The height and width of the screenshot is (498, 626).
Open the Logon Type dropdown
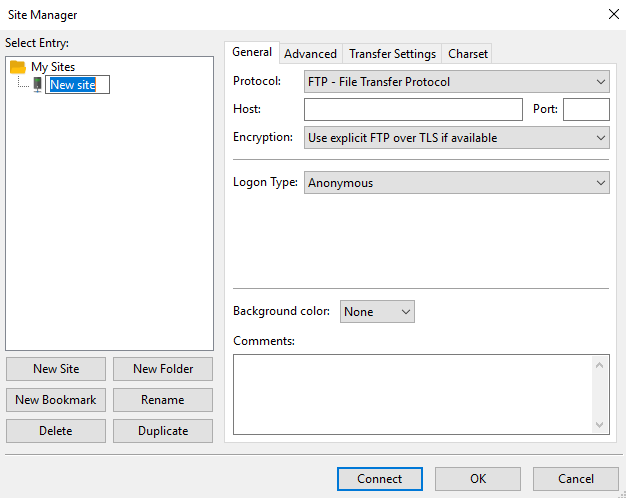(457, 183)
